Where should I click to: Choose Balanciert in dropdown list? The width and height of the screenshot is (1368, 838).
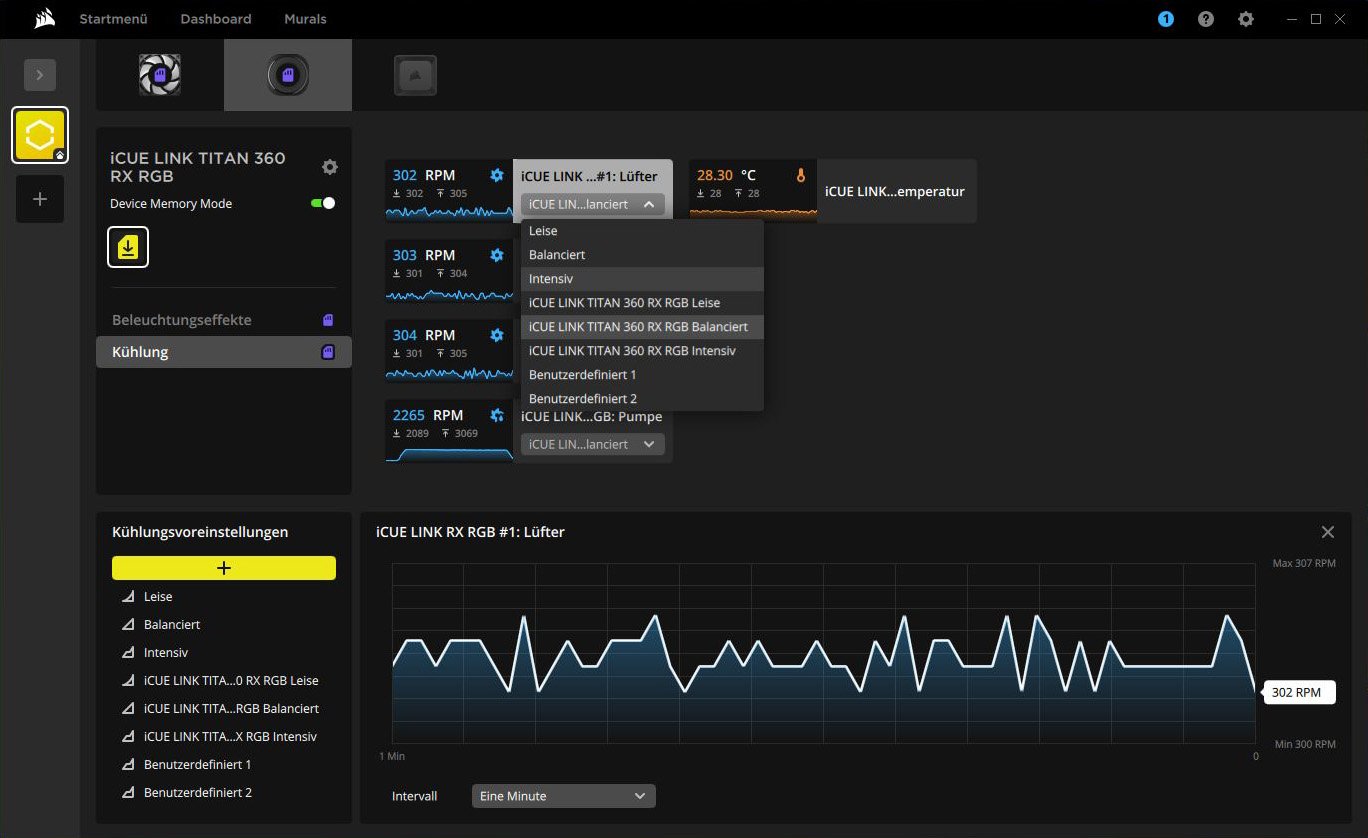coord(642,255)
